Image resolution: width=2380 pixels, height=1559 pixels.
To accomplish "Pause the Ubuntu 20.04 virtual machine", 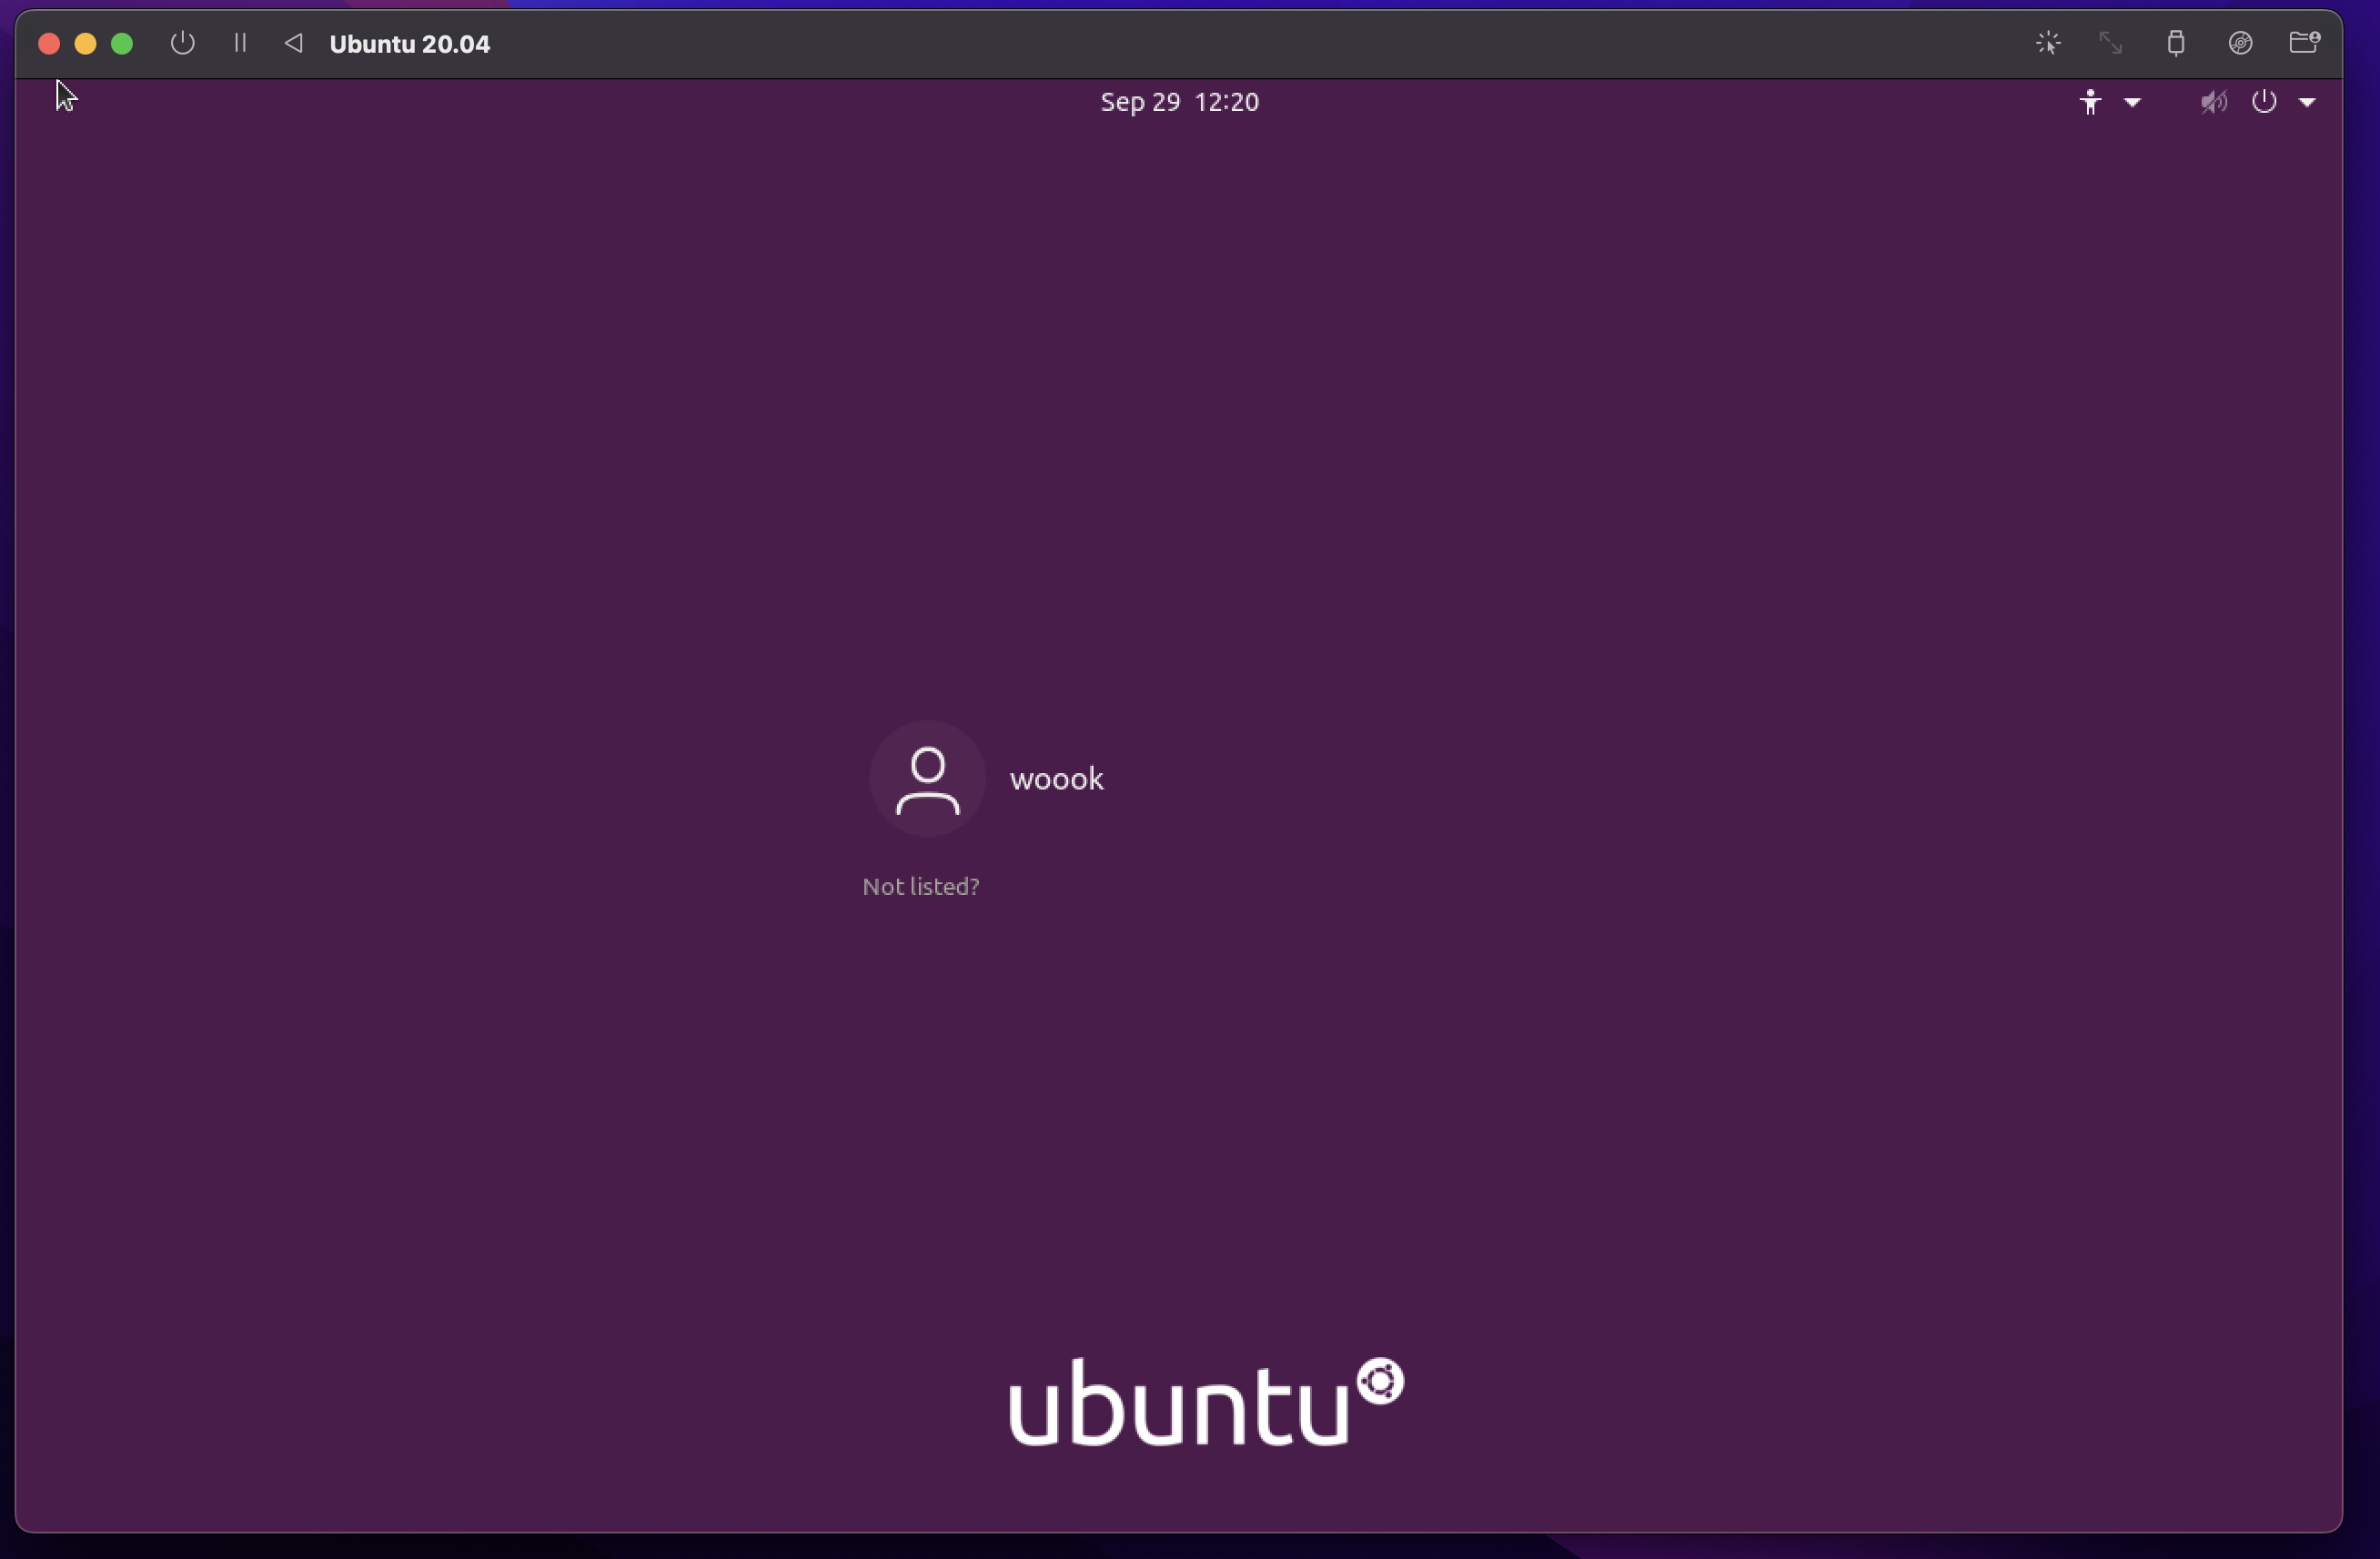I will coord(240,43).
